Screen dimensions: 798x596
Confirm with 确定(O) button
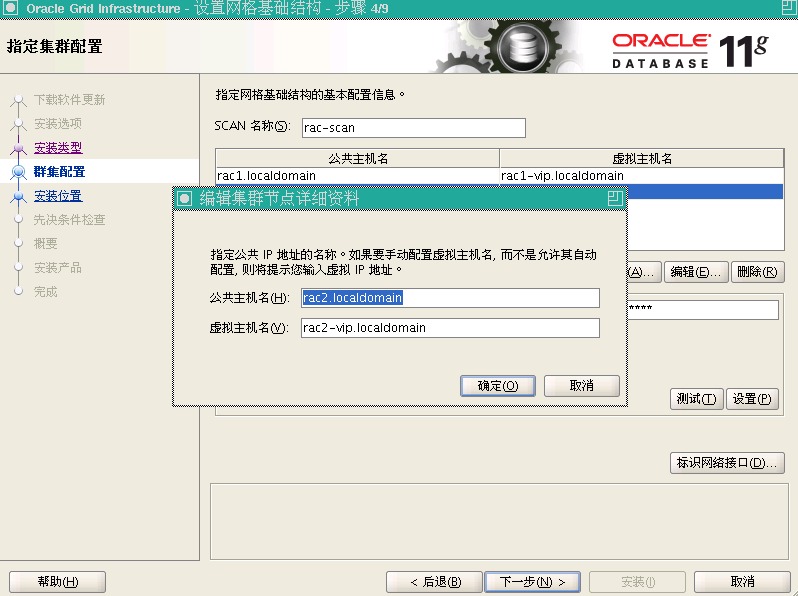click(498, 386)
